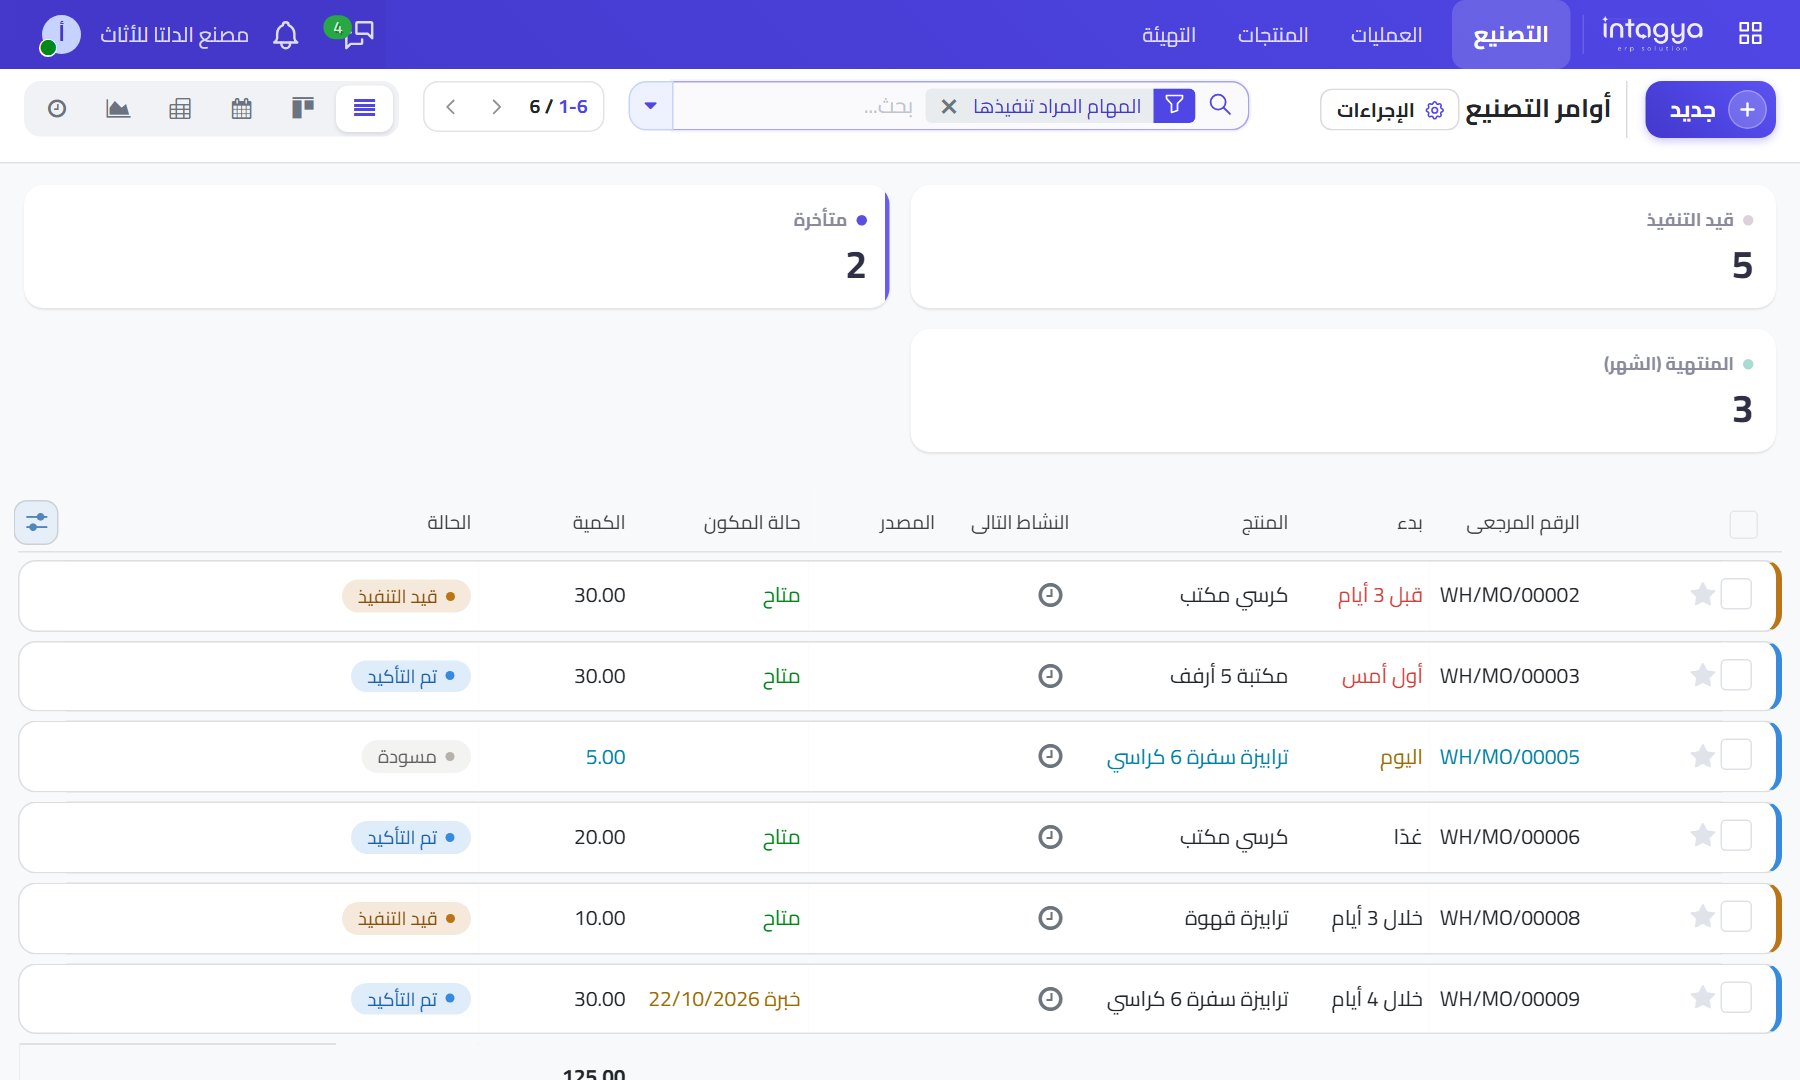The width and height of the screenshot is (1800, 1080).
Task: Open the notifications bell icon
Action: point(286,35)
